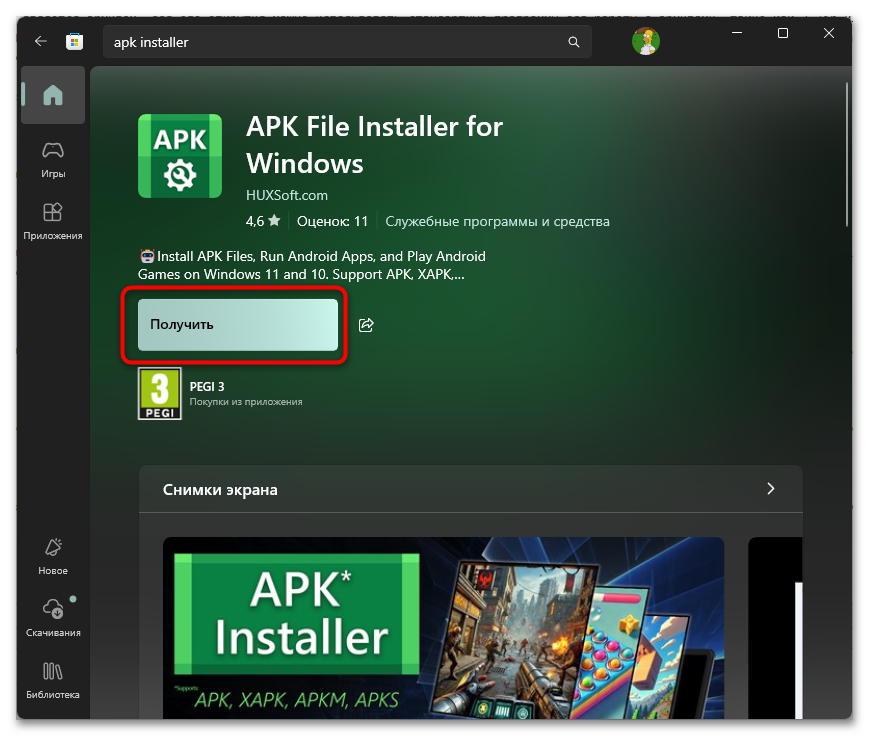This screenshot has height=736, width=869.
Task: Click the APK File Installer app icon
Action: [x=180, y=156]
